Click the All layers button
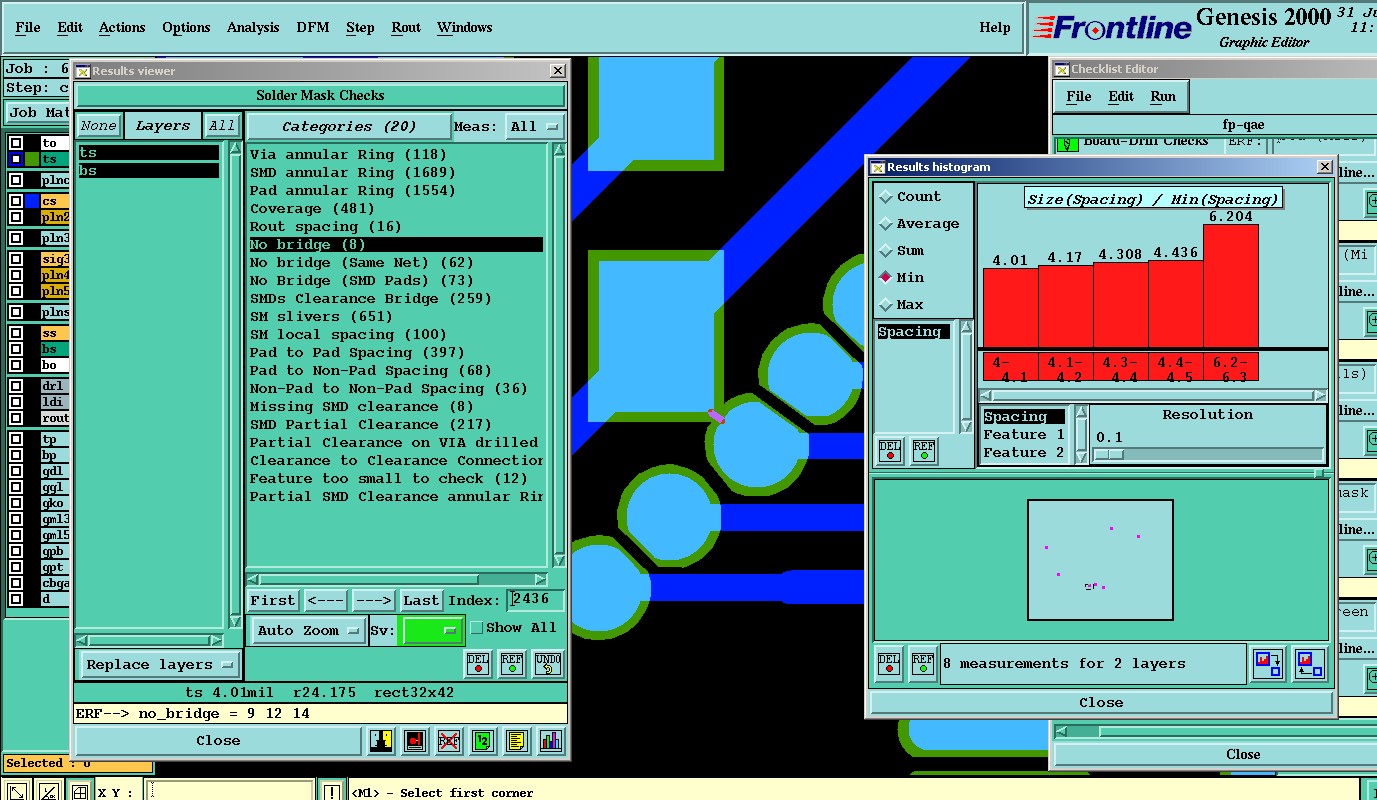Viewport: 1377px width, 800px height. click(x=222, y=126)
